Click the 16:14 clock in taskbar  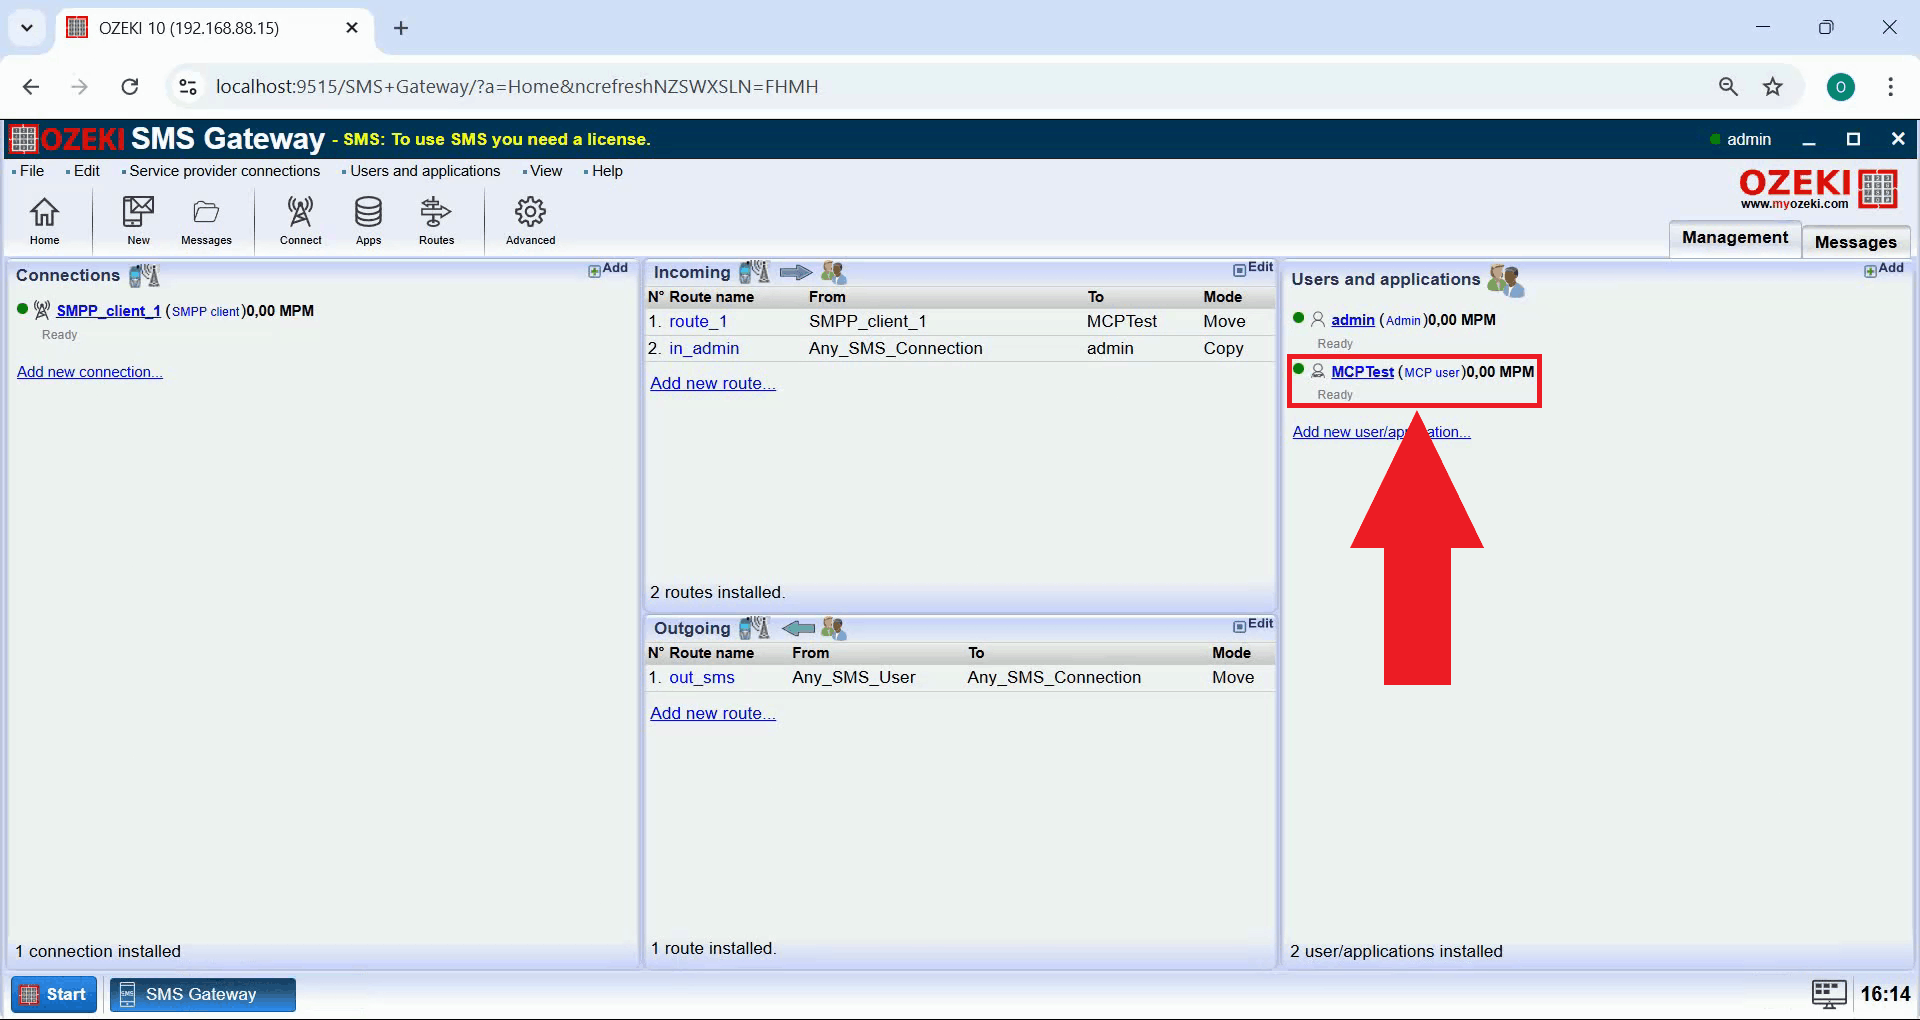pyautogui.click(x=1885, y=994)
